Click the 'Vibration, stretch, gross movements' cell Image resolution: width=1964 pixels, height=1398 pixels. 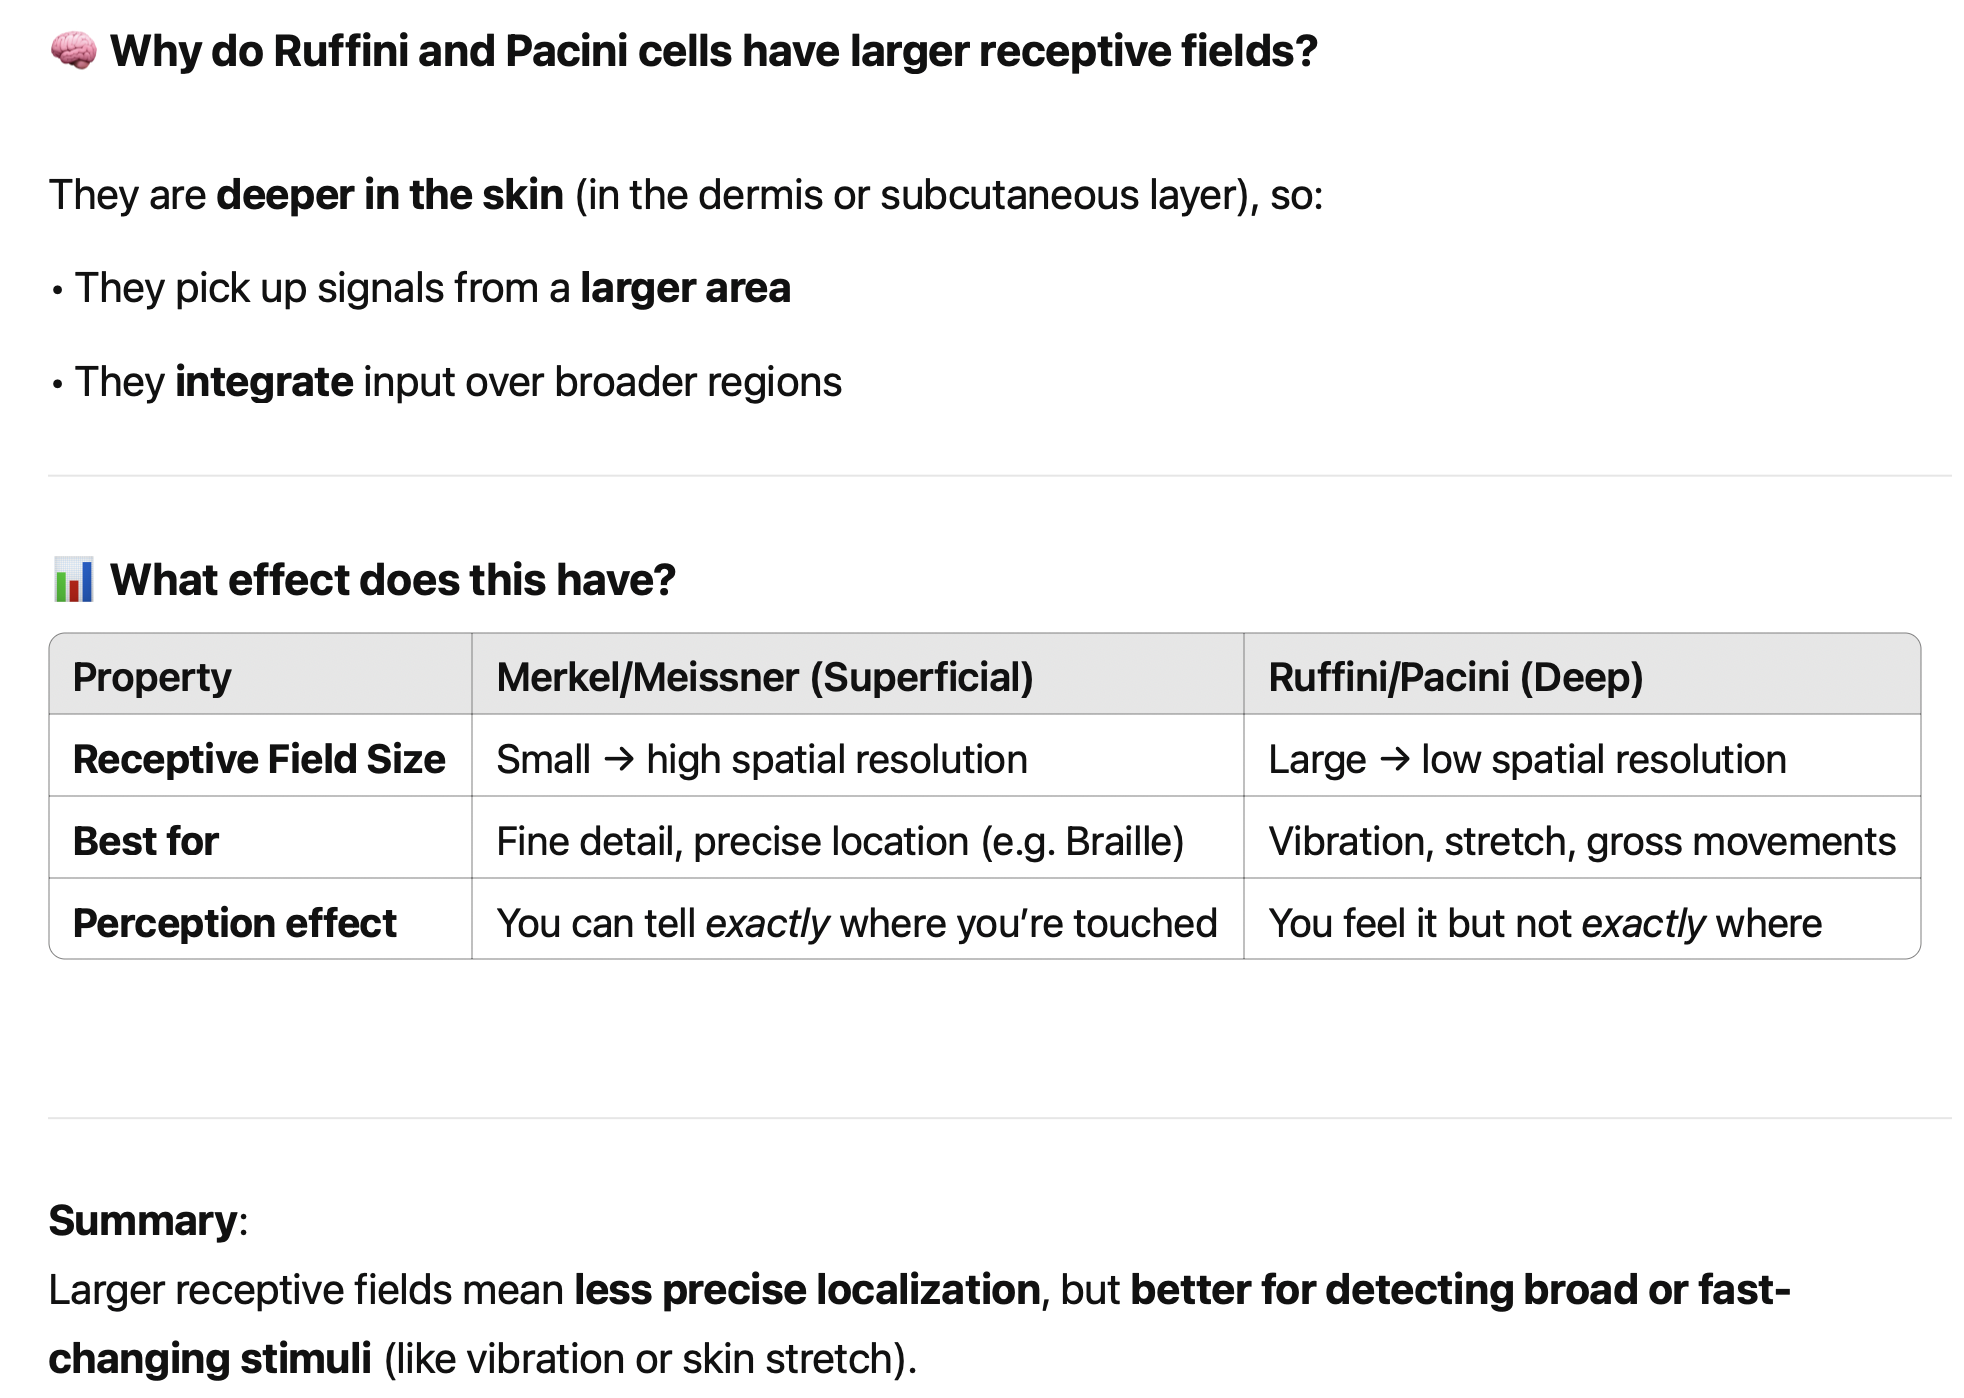1581,841
